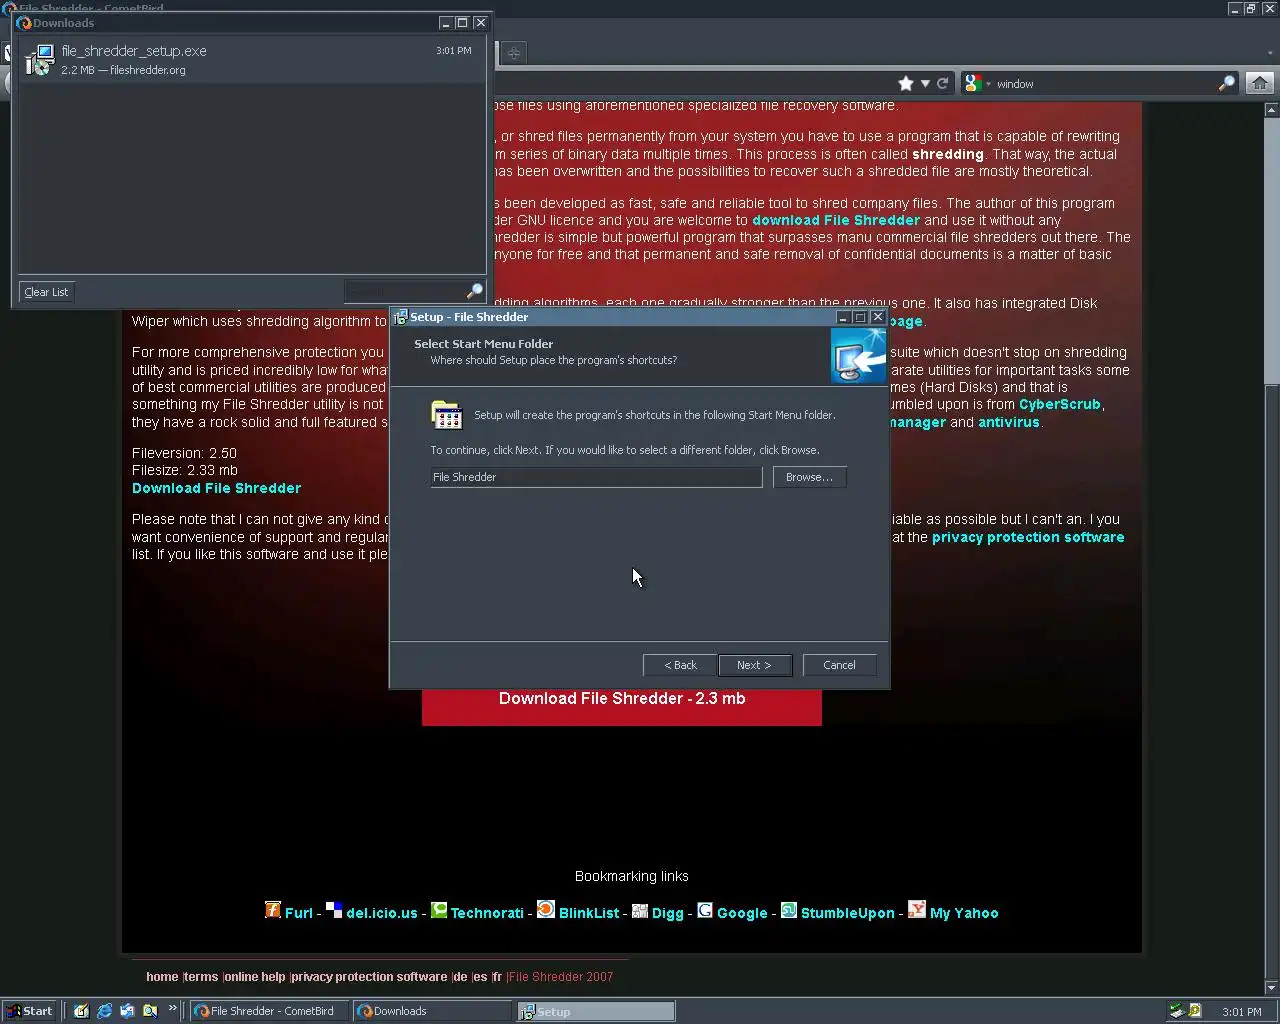Click the inline download File Shredder link

836,220
